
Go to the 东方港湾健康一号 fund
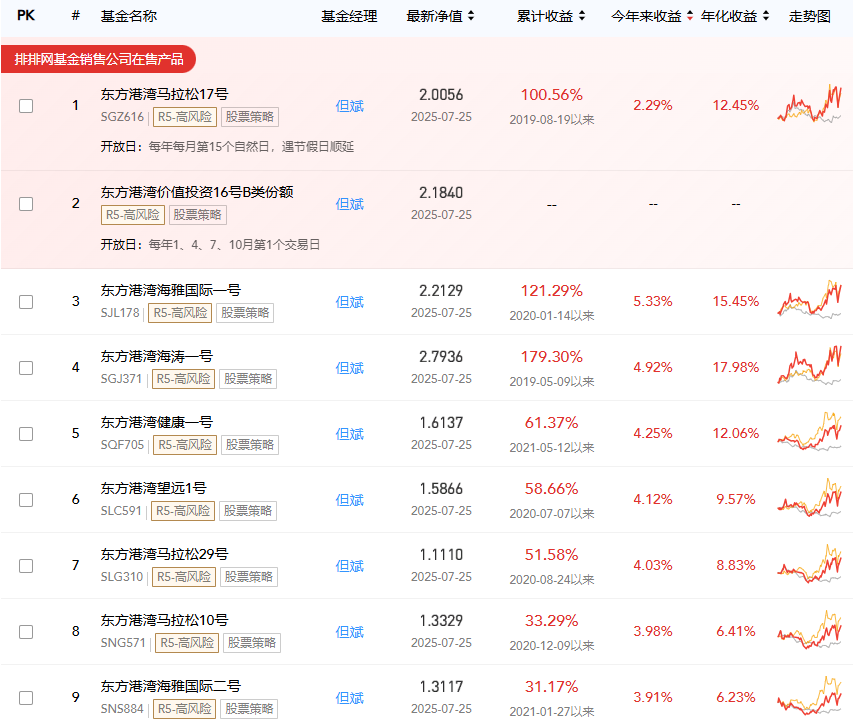coord(157,423)
